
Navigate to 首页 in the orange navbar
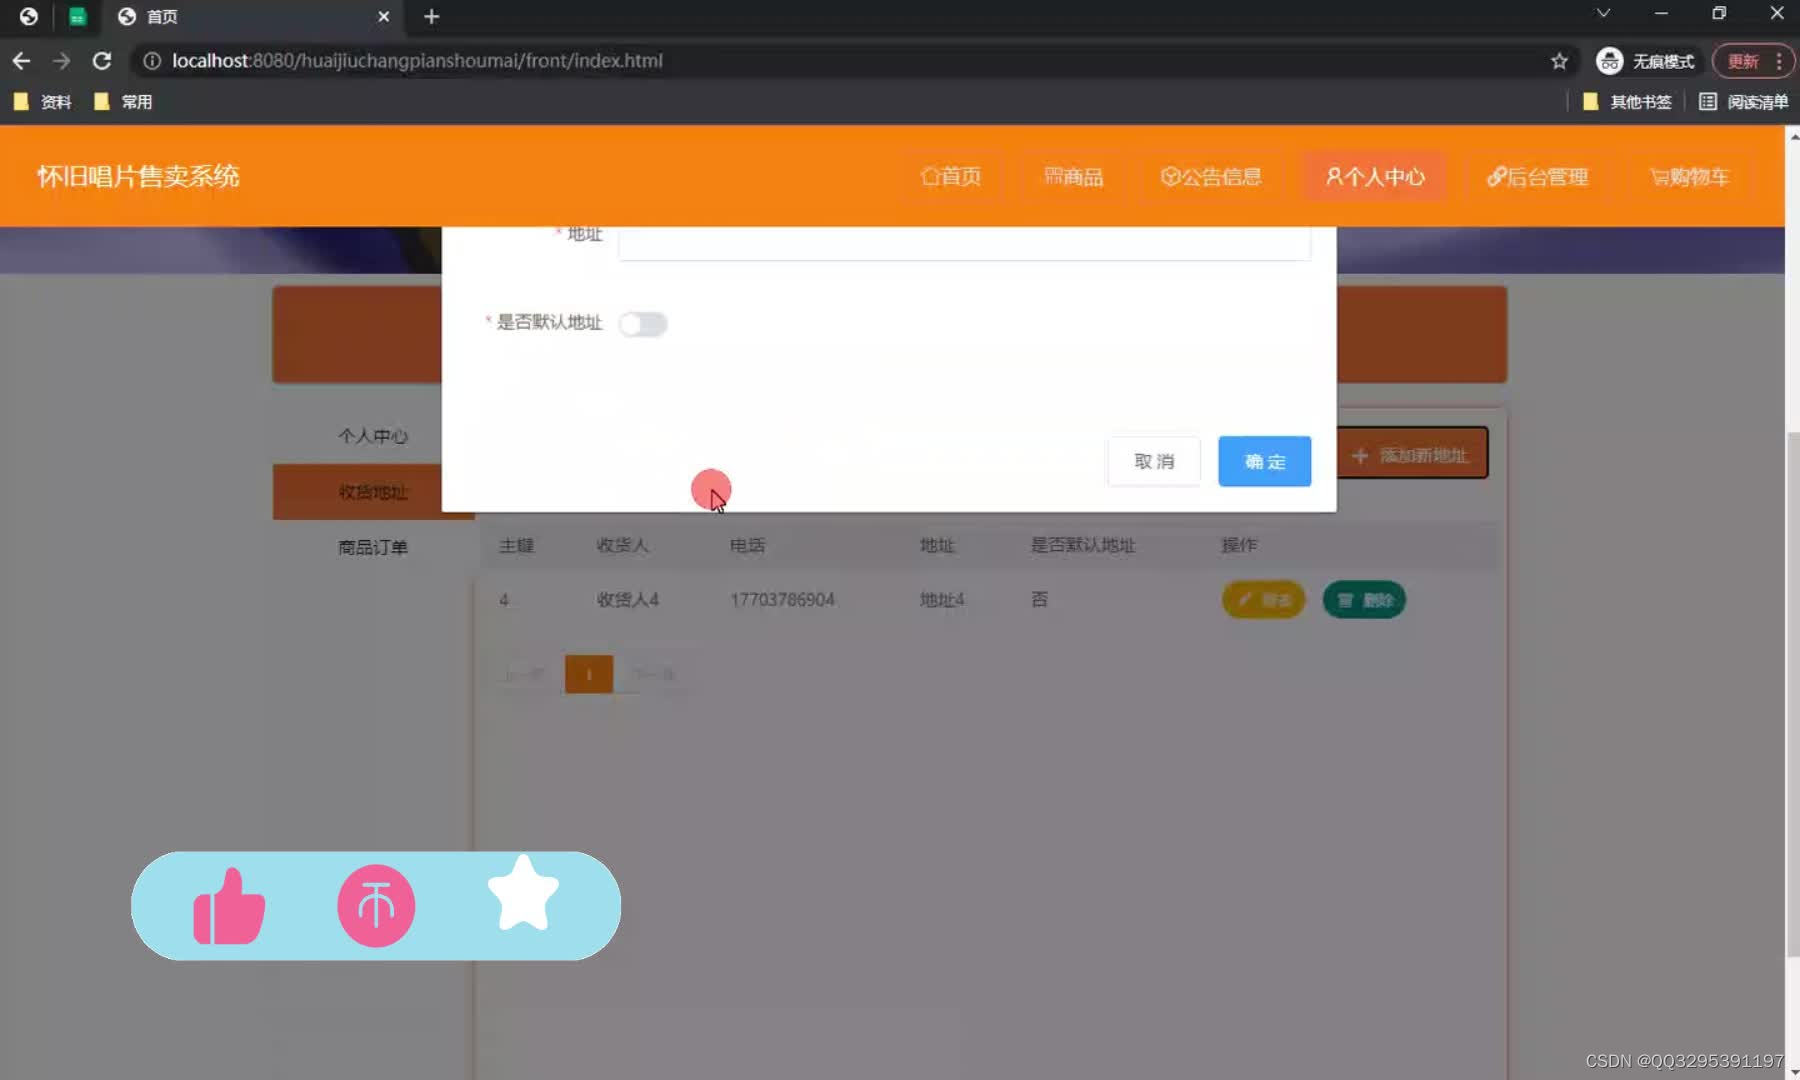pyautogui.click(x=951, y=177)
